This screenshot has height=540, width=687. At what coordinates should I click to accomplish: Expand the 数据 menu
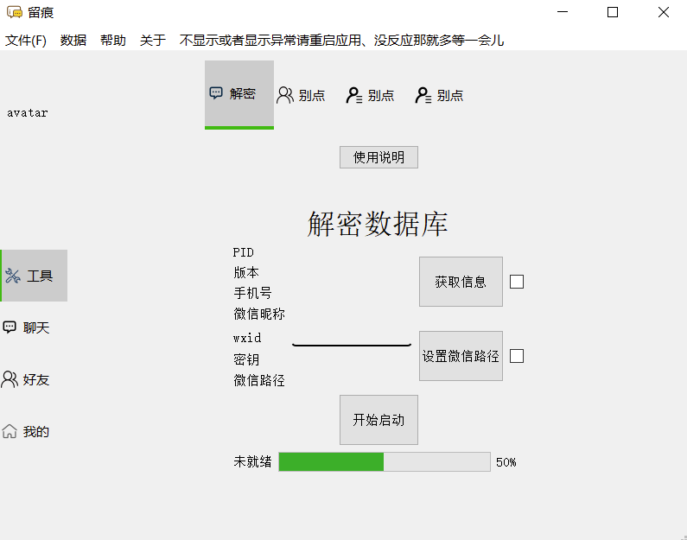coord(73,41)
